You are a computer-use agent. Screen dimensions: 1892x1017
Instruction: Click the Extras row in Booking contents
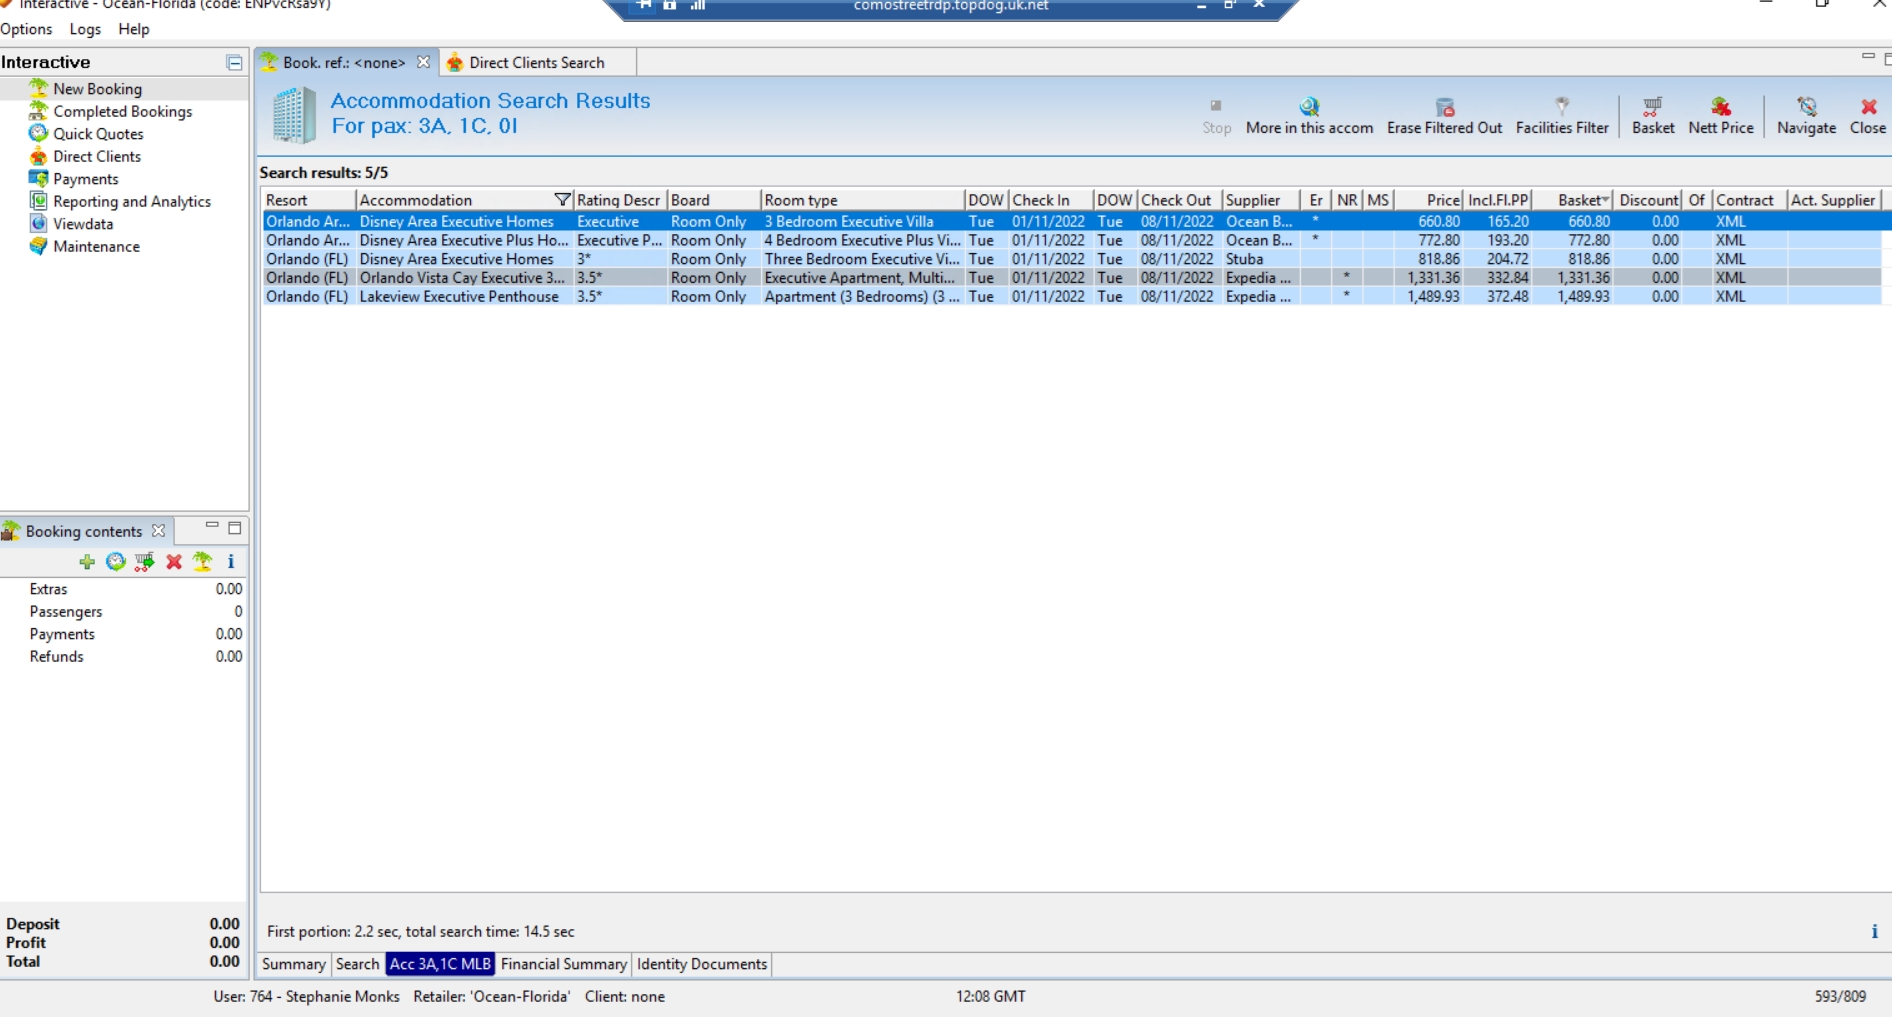coord(124,589)
